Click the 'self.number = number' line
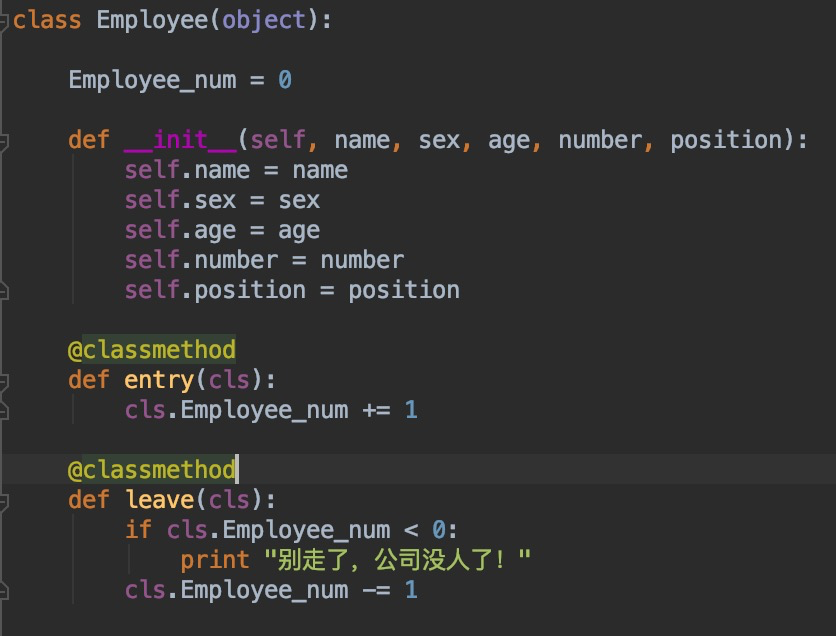The image size is (836, 636). (264, 261)
